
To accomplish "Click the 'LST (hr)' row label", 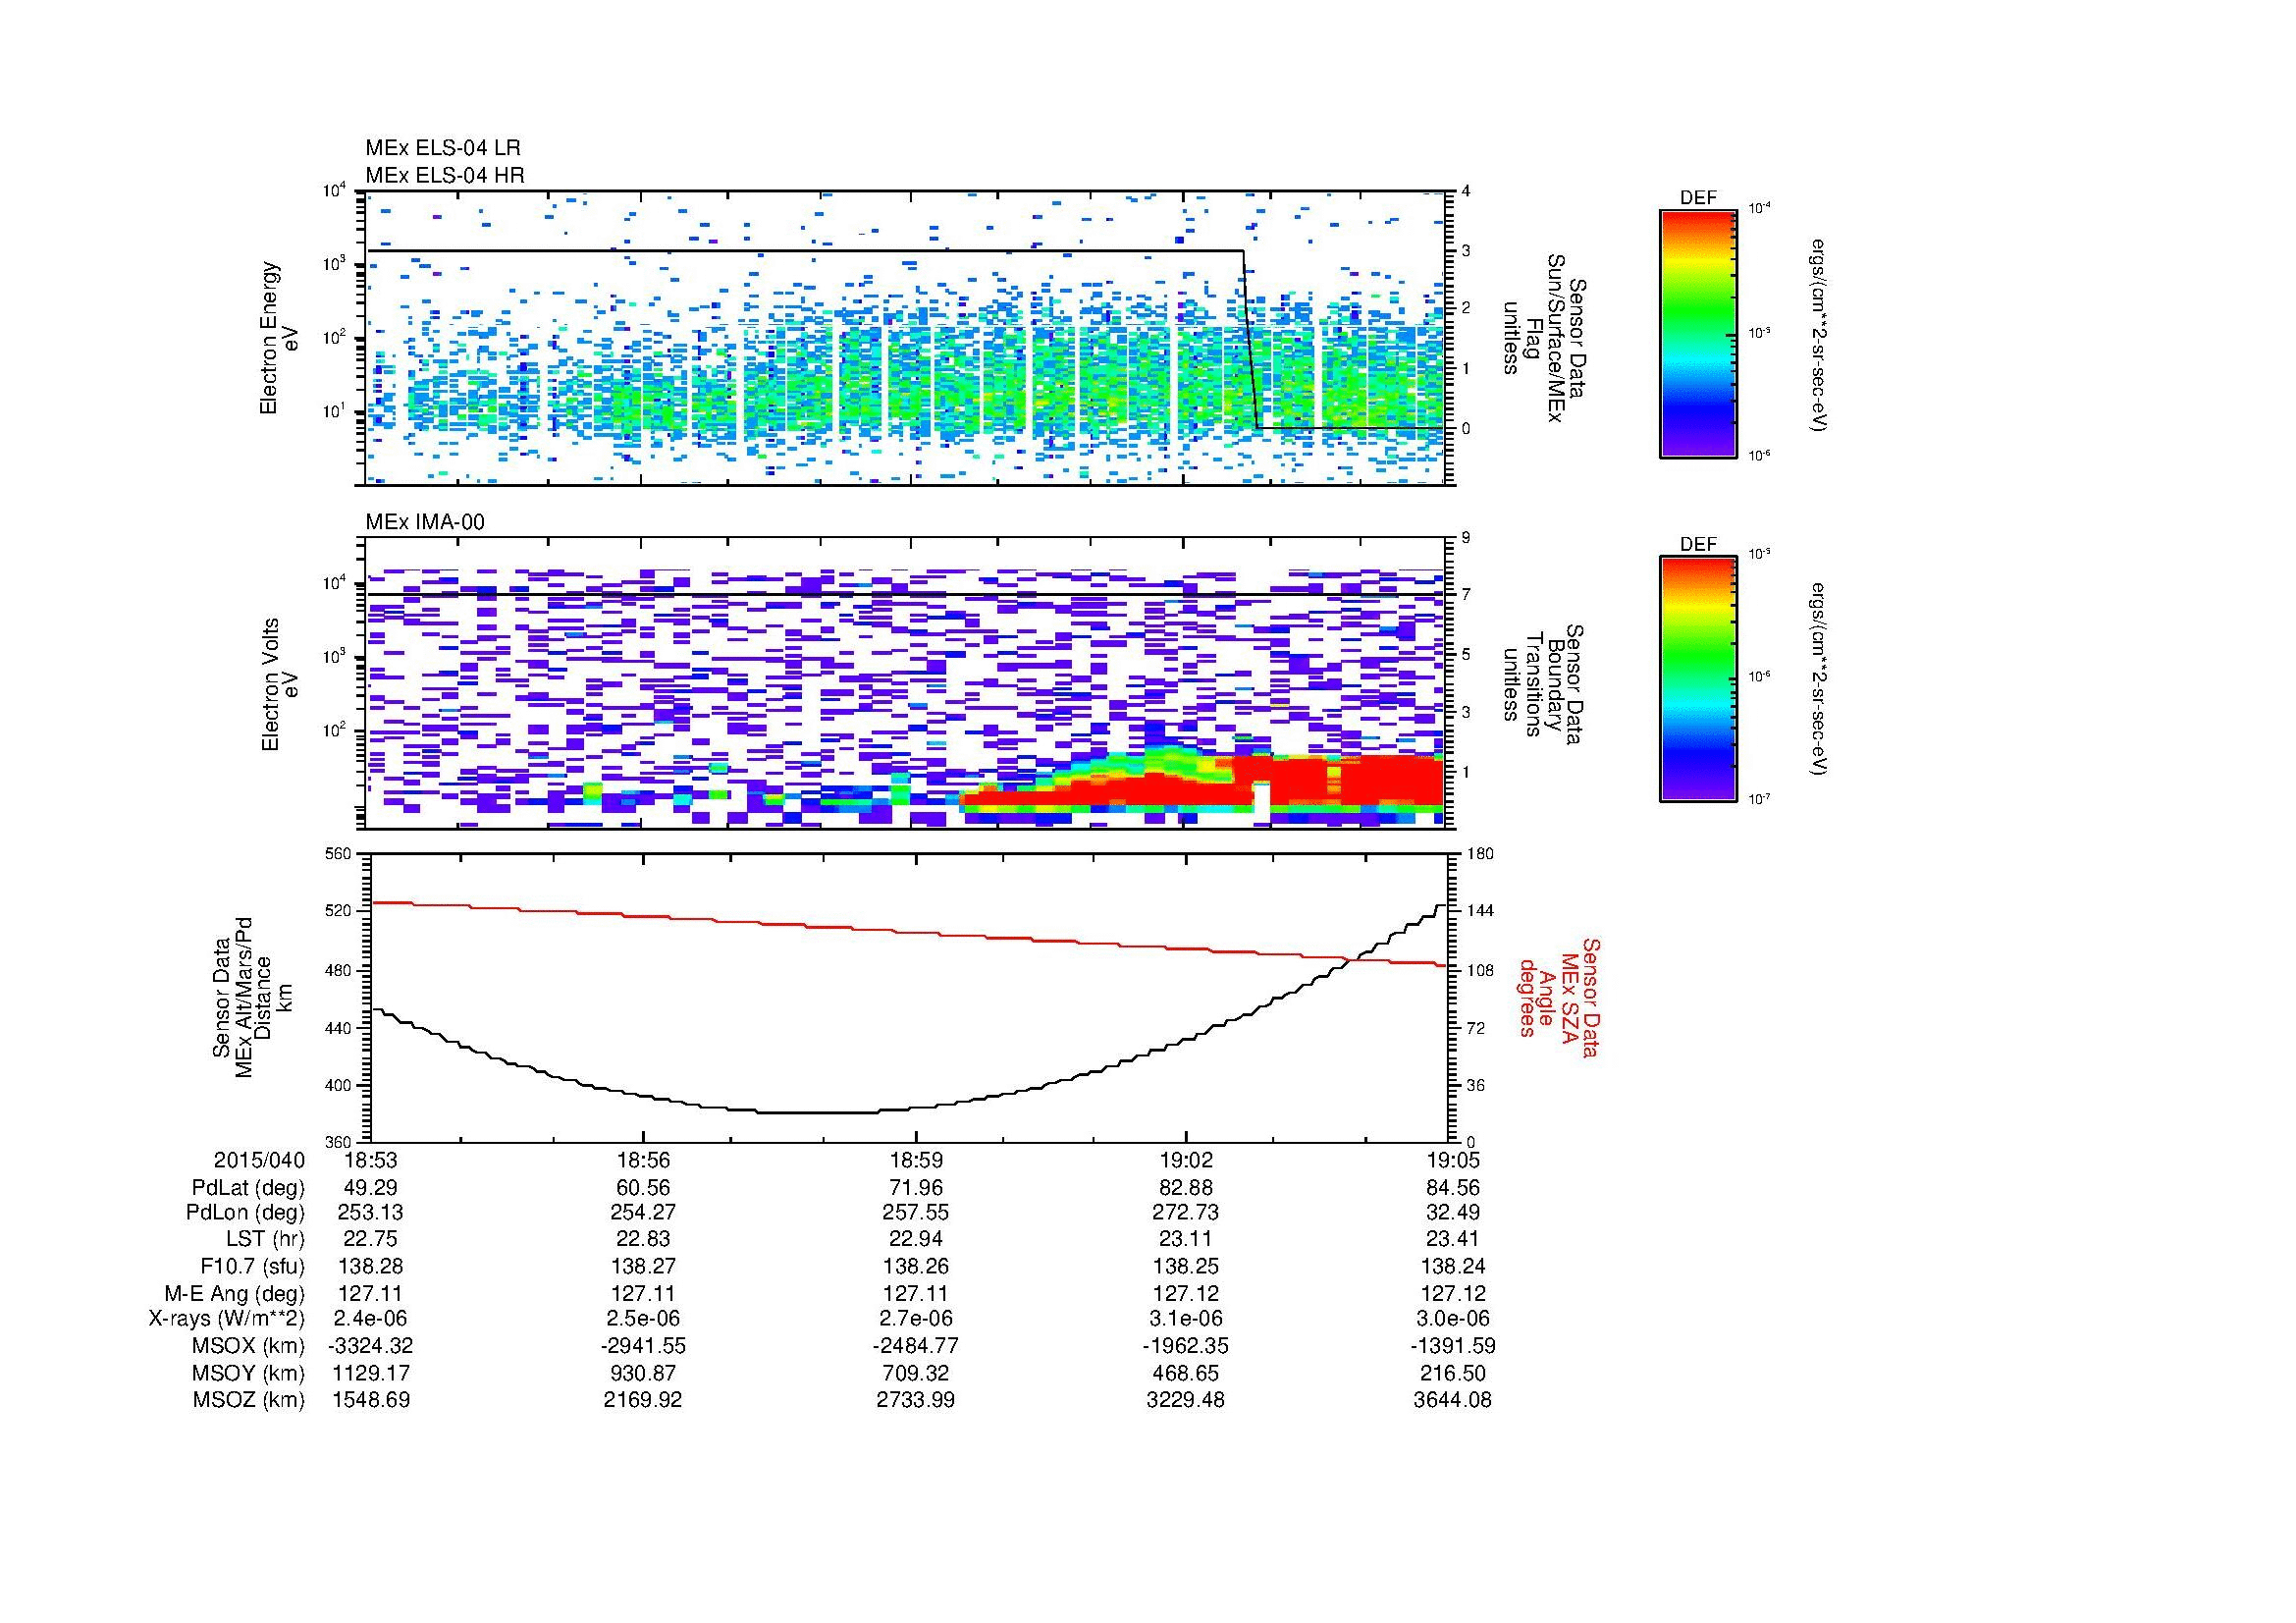I will pos(265,1240).
